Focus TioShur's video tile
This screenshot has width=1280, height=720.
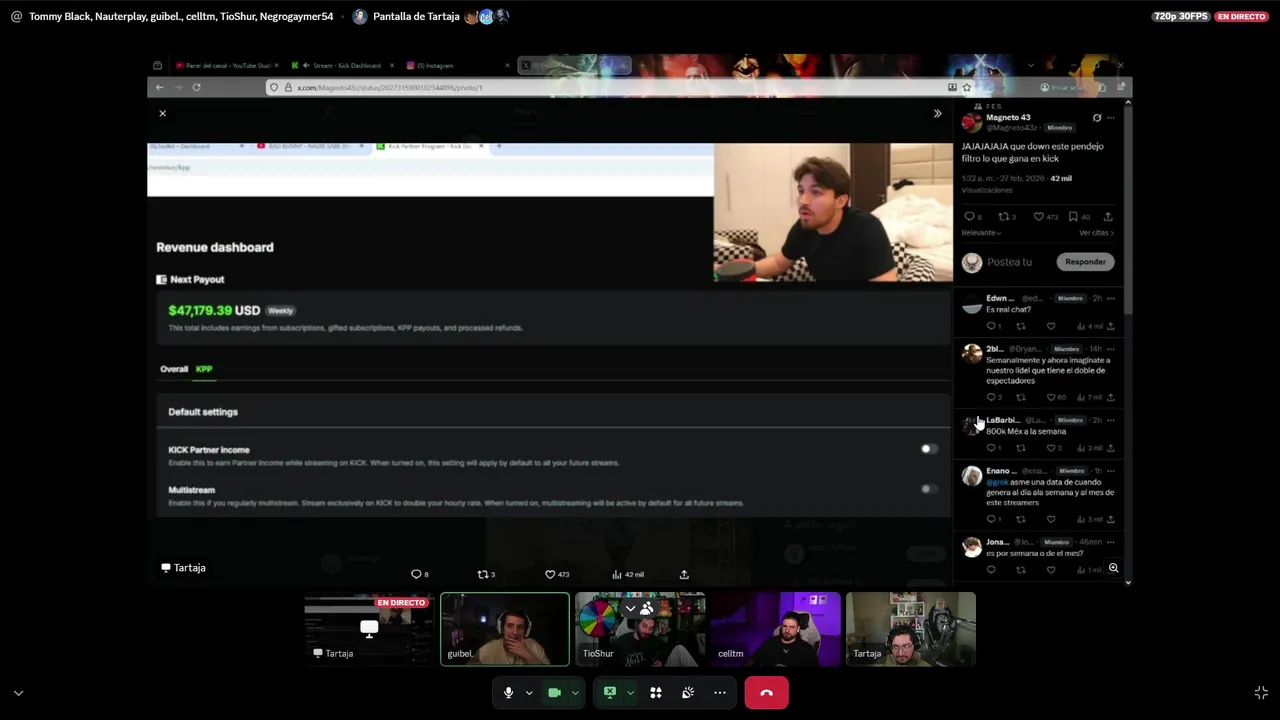click(640, 629)
